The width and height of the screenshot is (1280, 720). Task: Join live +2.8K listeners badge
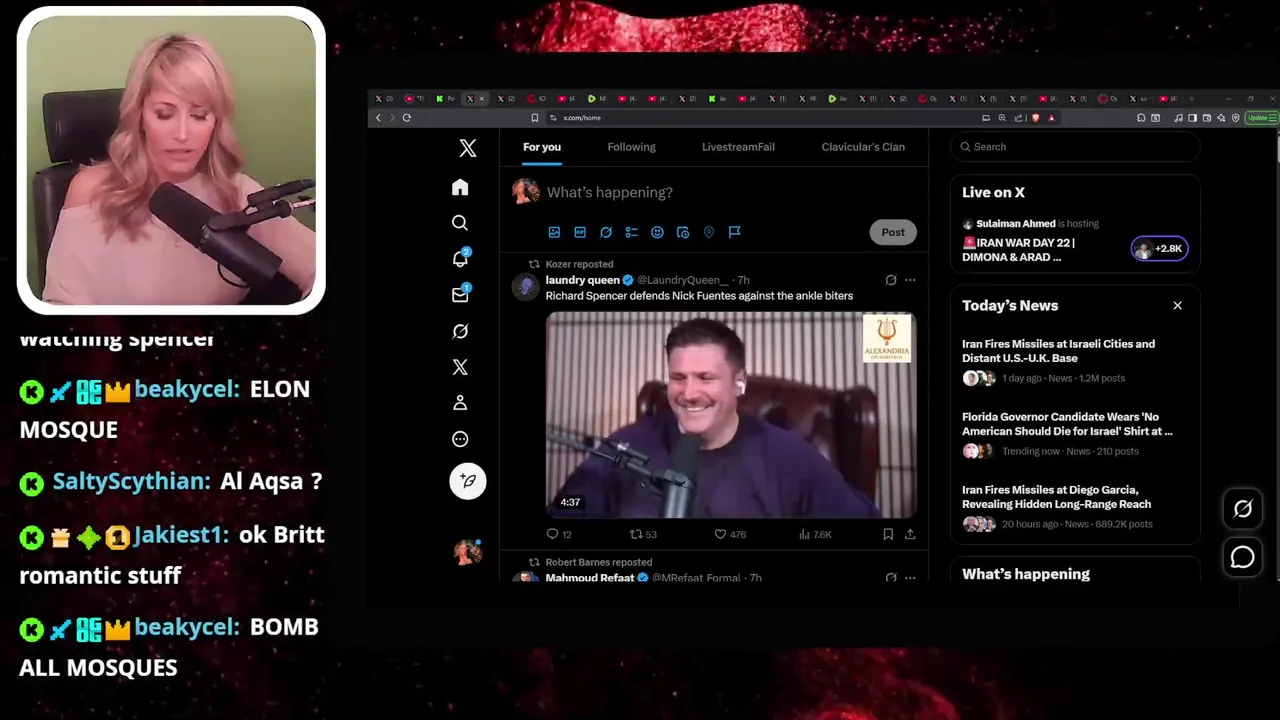(1160, 249)
